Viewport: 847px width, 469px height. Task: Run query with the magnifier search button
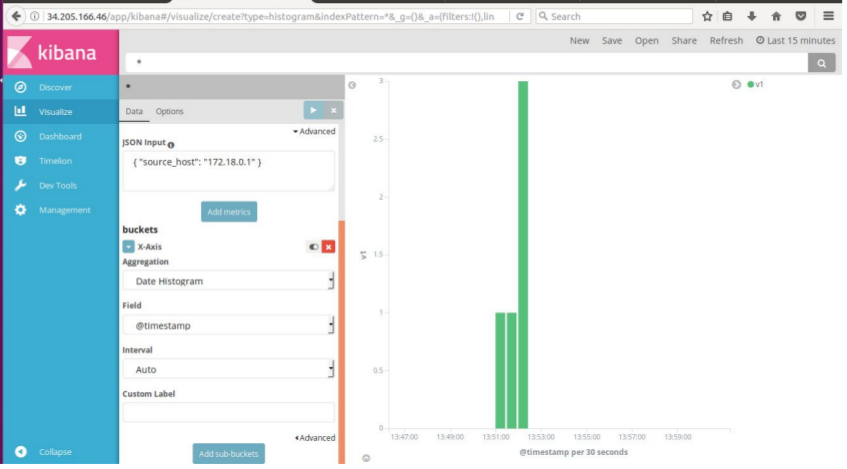[x=821, y=63]
